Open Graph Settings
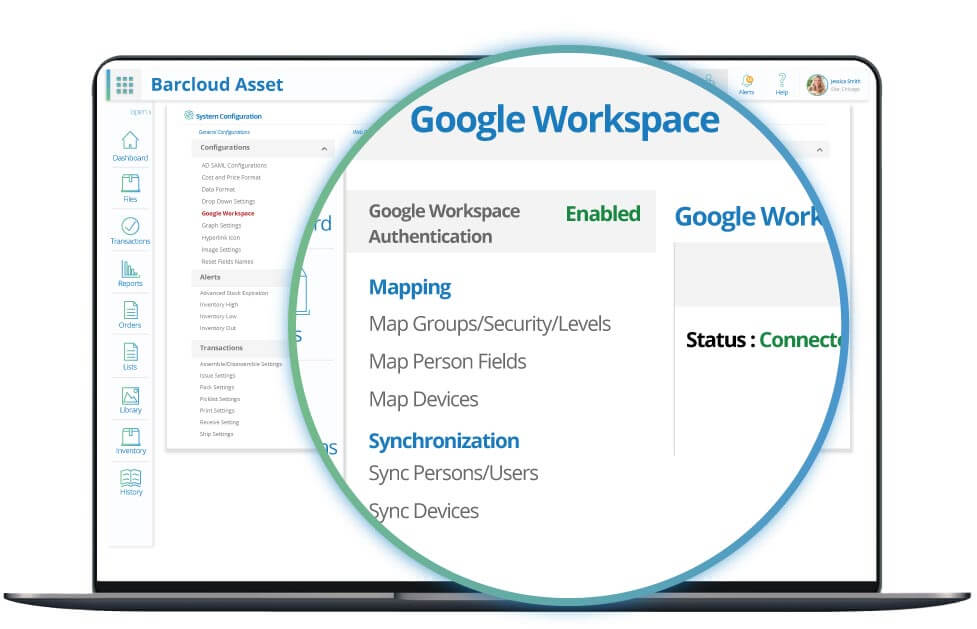977x629 pixels. (x=221, y=226)
